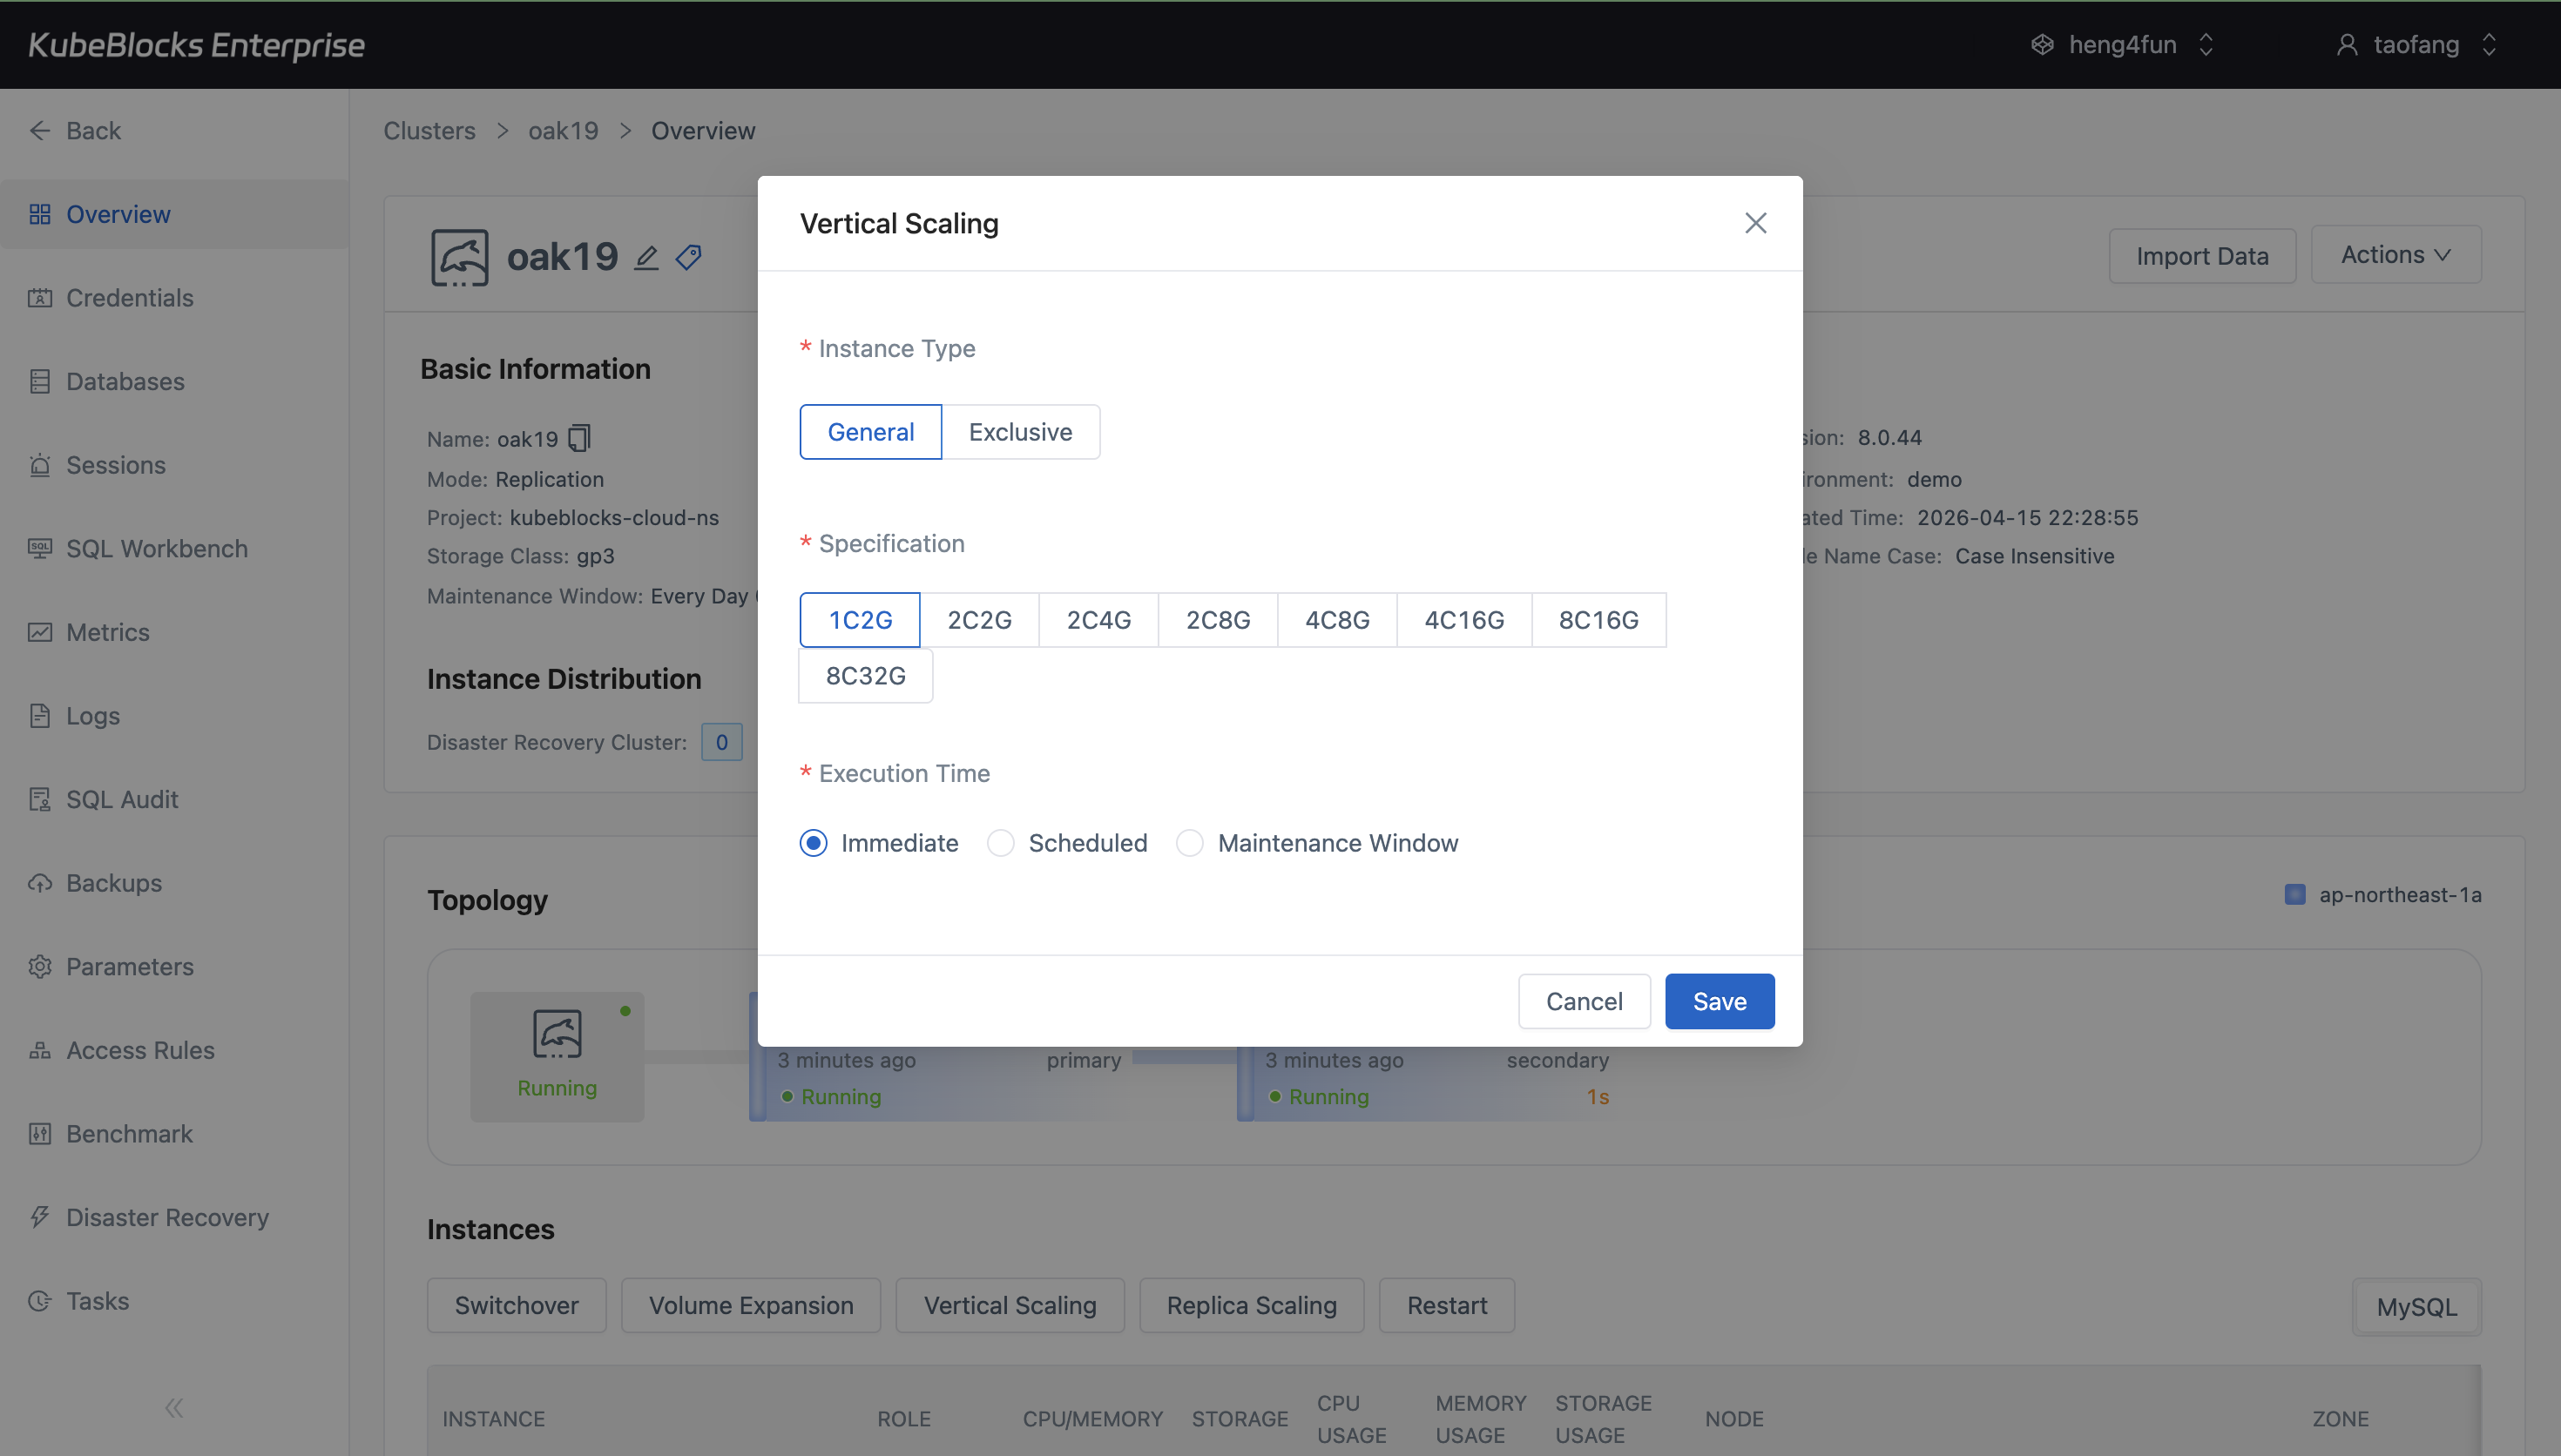Open the Metrics sidebar icon
Image resolution: width=2561 pixels, height=1456 pixels.
point(40,632)
